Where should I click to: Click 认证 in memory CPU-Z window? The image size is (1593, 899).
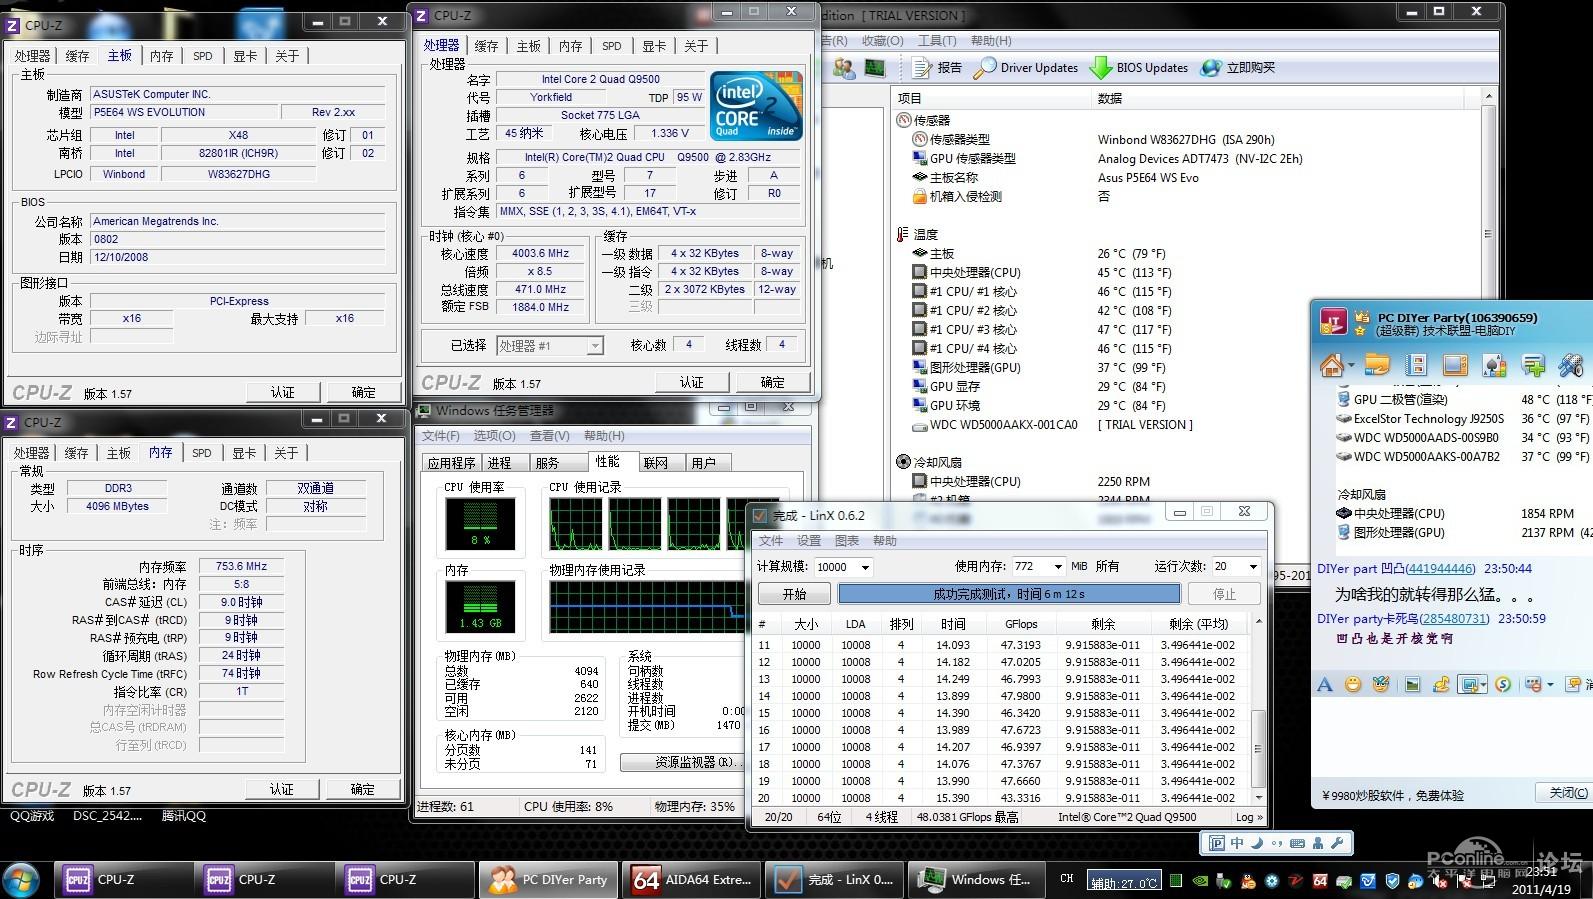tap(281, 789)
